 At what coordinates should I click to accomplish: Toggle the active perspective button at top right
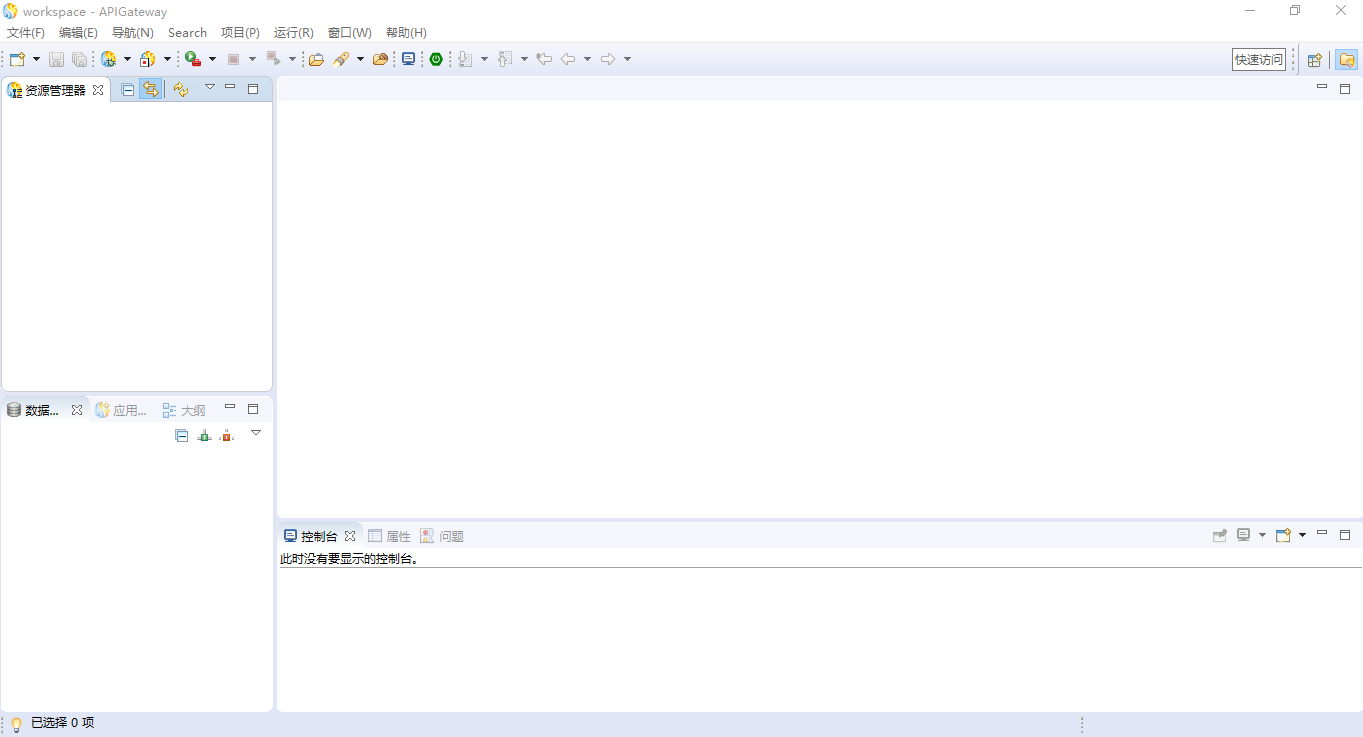tap(1346, 59)
